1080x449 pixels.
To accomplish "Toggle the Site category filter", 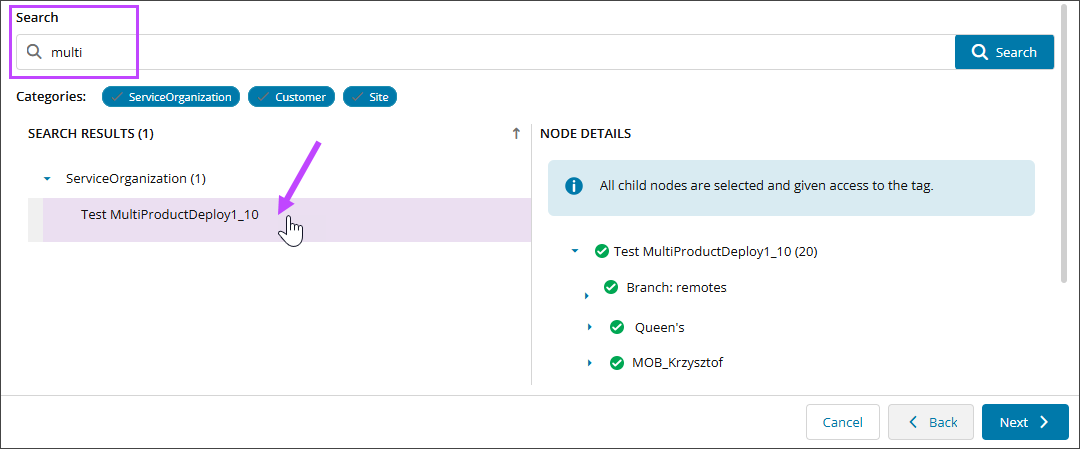I will pyautogui.click(x=370, y=97).
